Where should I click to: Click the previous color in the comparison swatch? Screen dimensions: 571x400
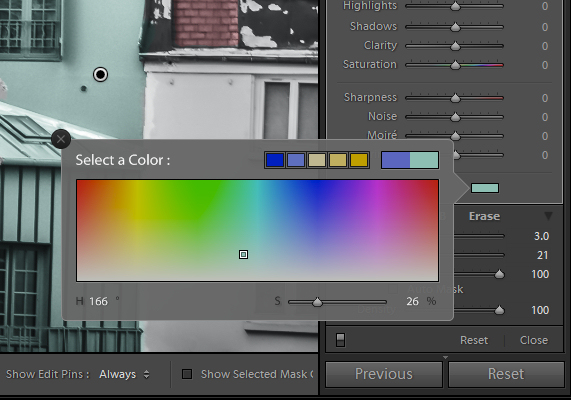(x=396, y=160)
